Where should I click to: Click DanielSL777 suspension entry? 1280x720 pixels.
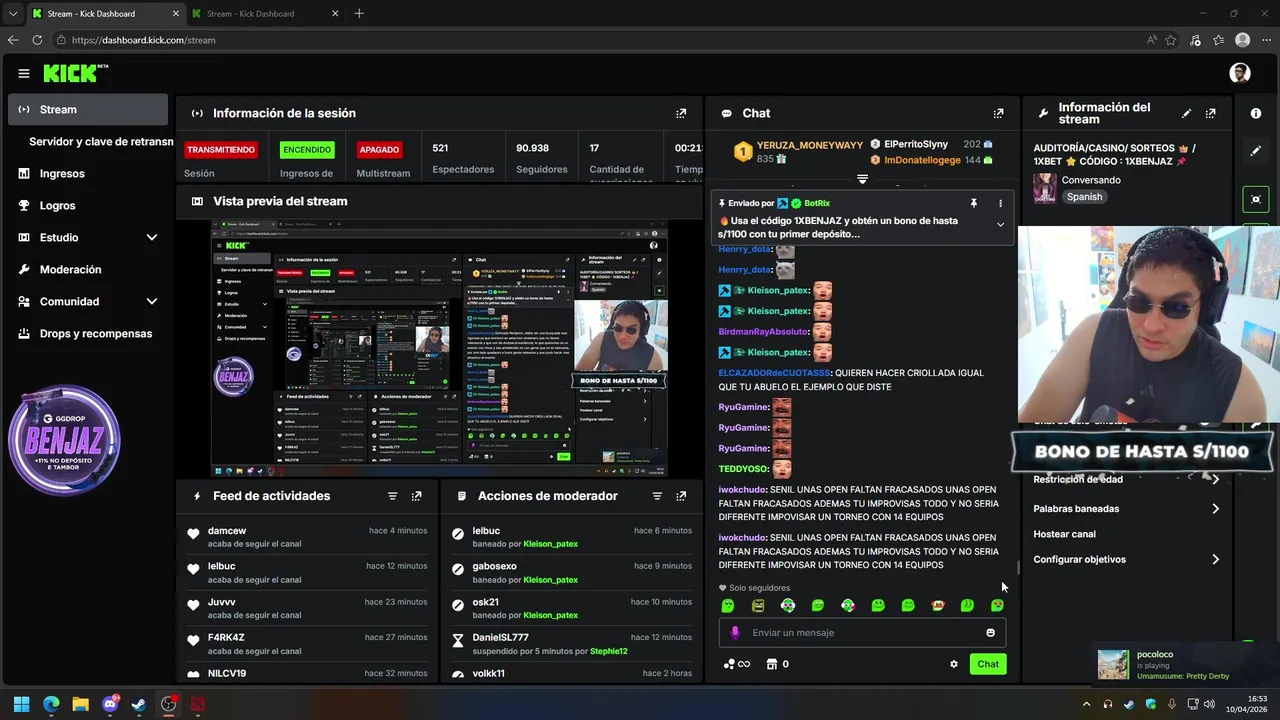(571, 644)
